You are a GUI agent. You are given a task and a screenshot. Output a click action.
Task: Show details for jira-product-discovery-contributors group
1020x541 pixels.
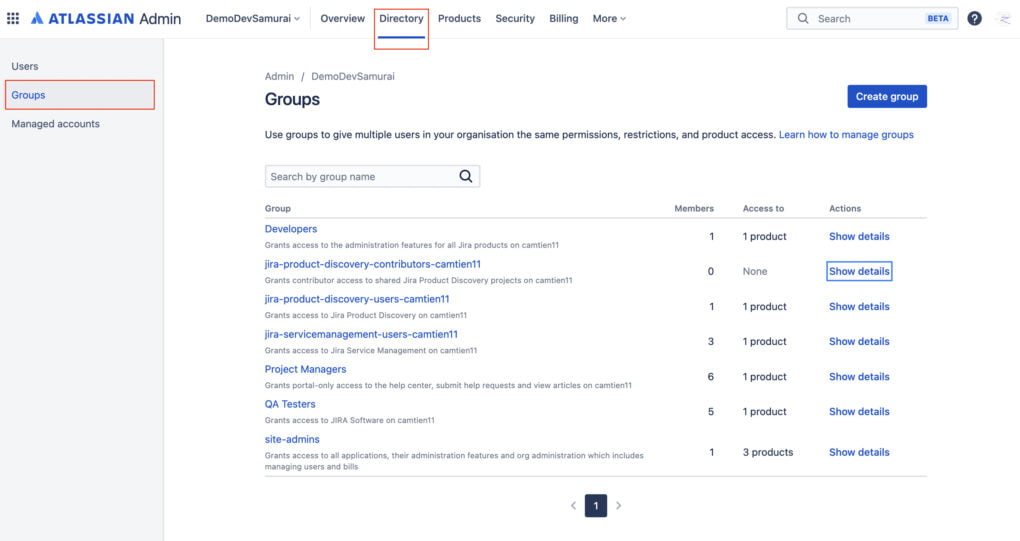(x=859, y=271)
